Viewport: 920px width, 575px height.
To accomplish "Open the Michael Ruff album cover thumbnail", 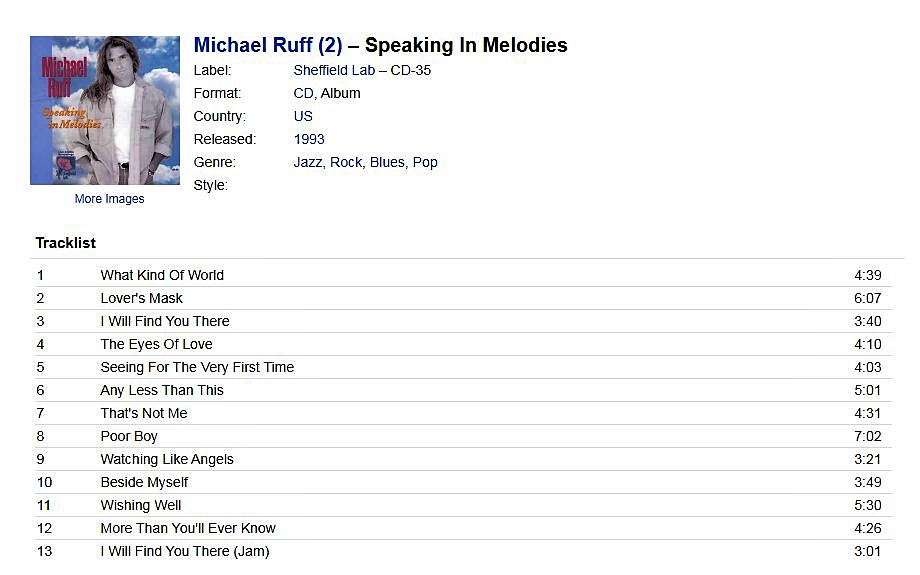I will [x=105, y=110].
